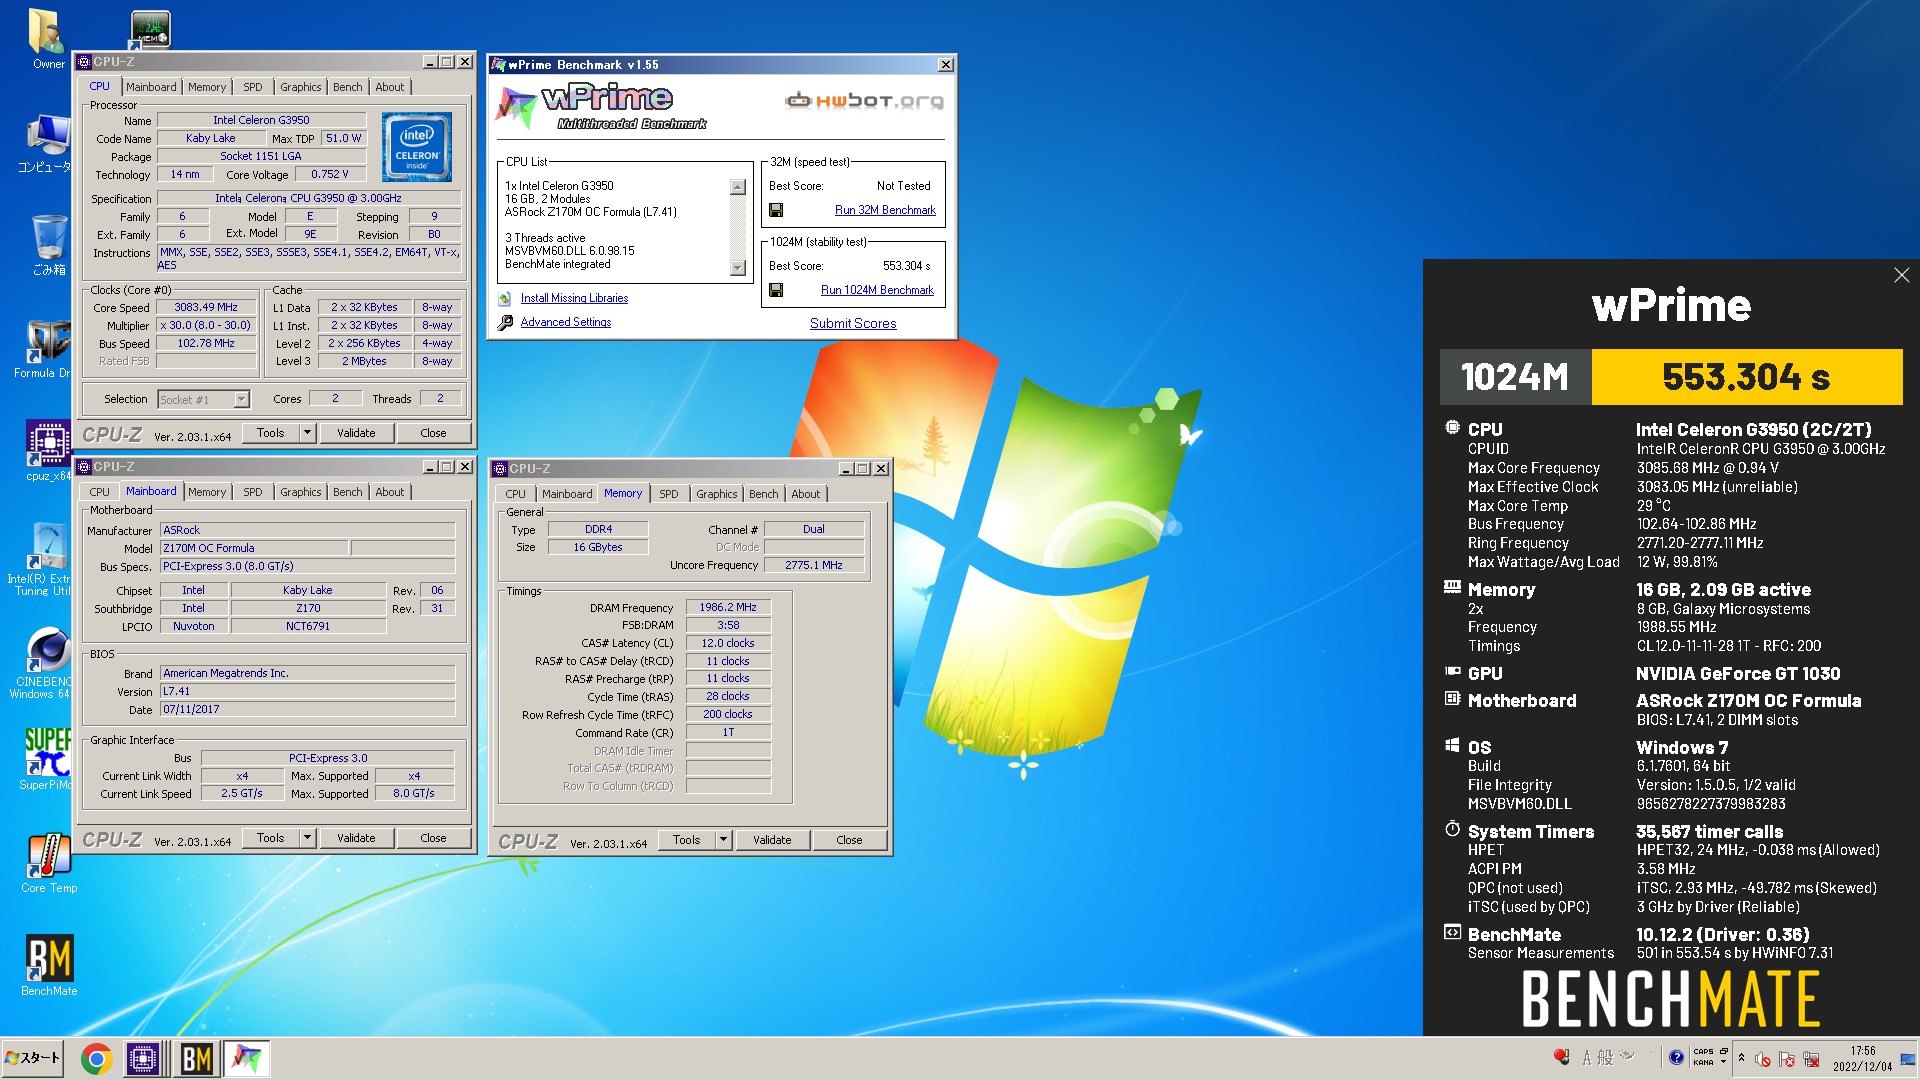Viewport: 1920px width, 1080px height.
Task: Open Tools dropdown arrow in Memory window
Action: pyautogui.click(x=724, y=840)
